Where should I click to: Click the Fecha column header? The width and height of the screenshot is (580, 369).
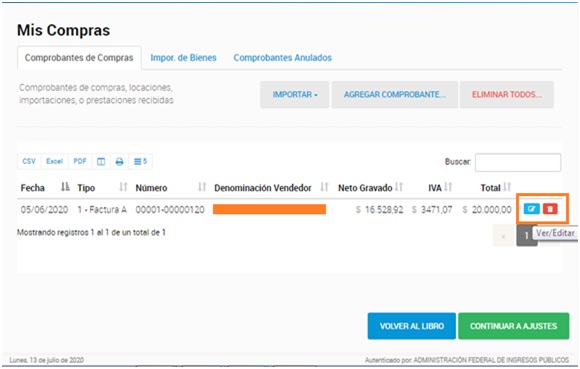click(33, 188)
